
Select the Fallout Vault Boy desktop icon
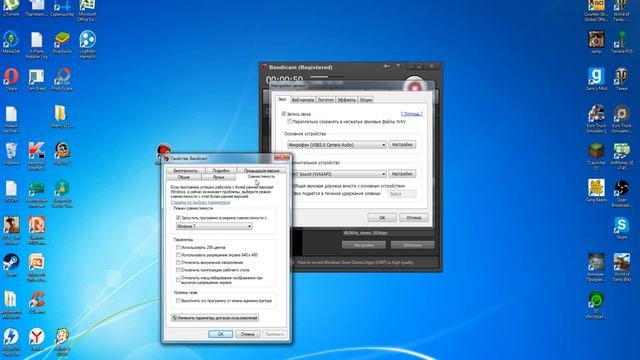click(x=62, y=340)
